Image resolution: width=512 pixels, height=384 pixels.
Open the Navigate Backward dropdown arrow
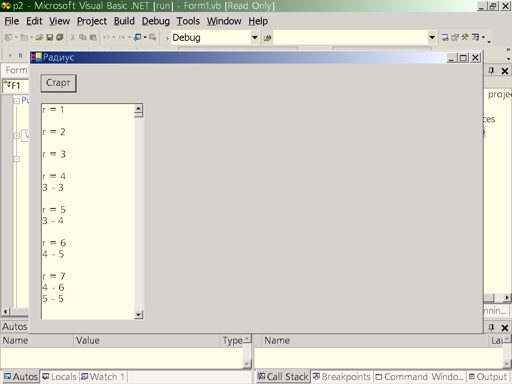[145, 37]
